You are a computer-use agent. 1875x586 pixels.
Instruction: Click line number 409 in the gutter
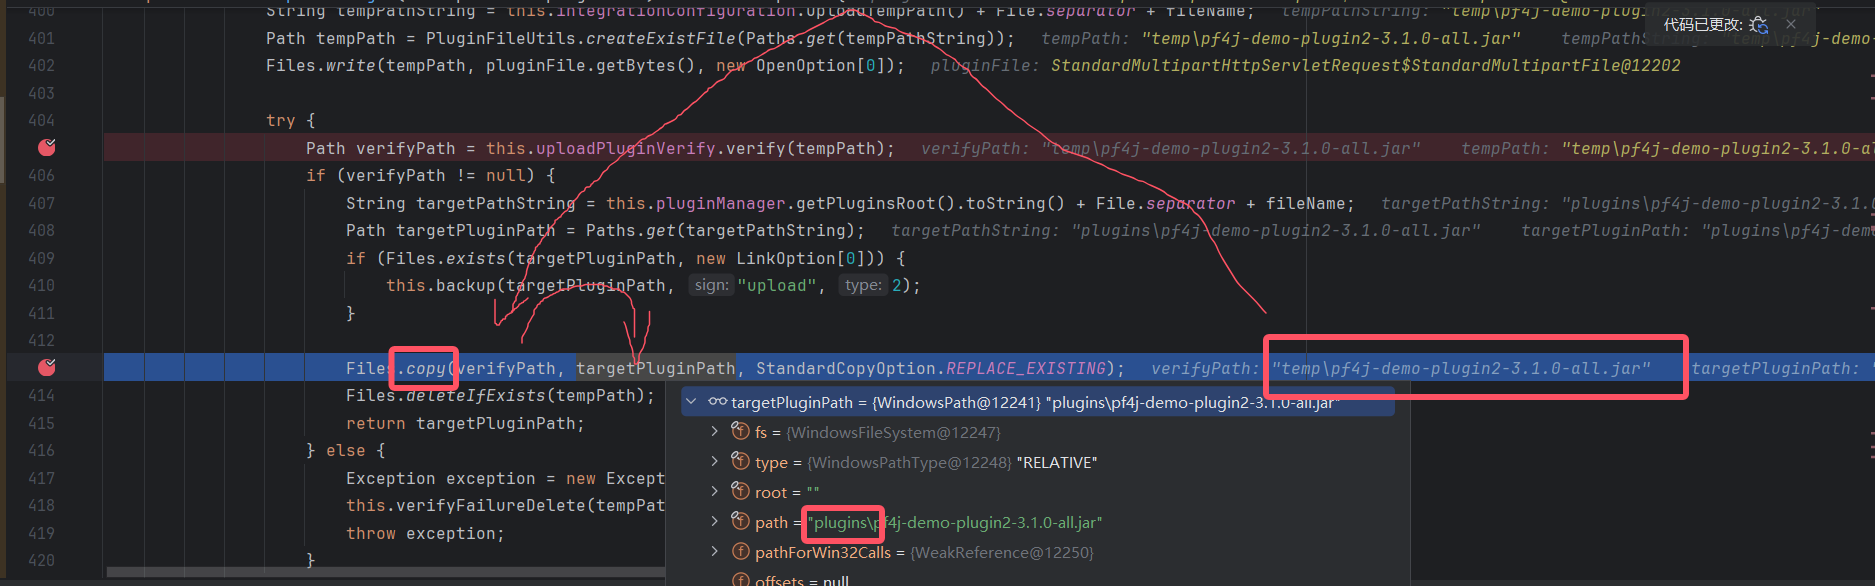[x=41, y=258]
